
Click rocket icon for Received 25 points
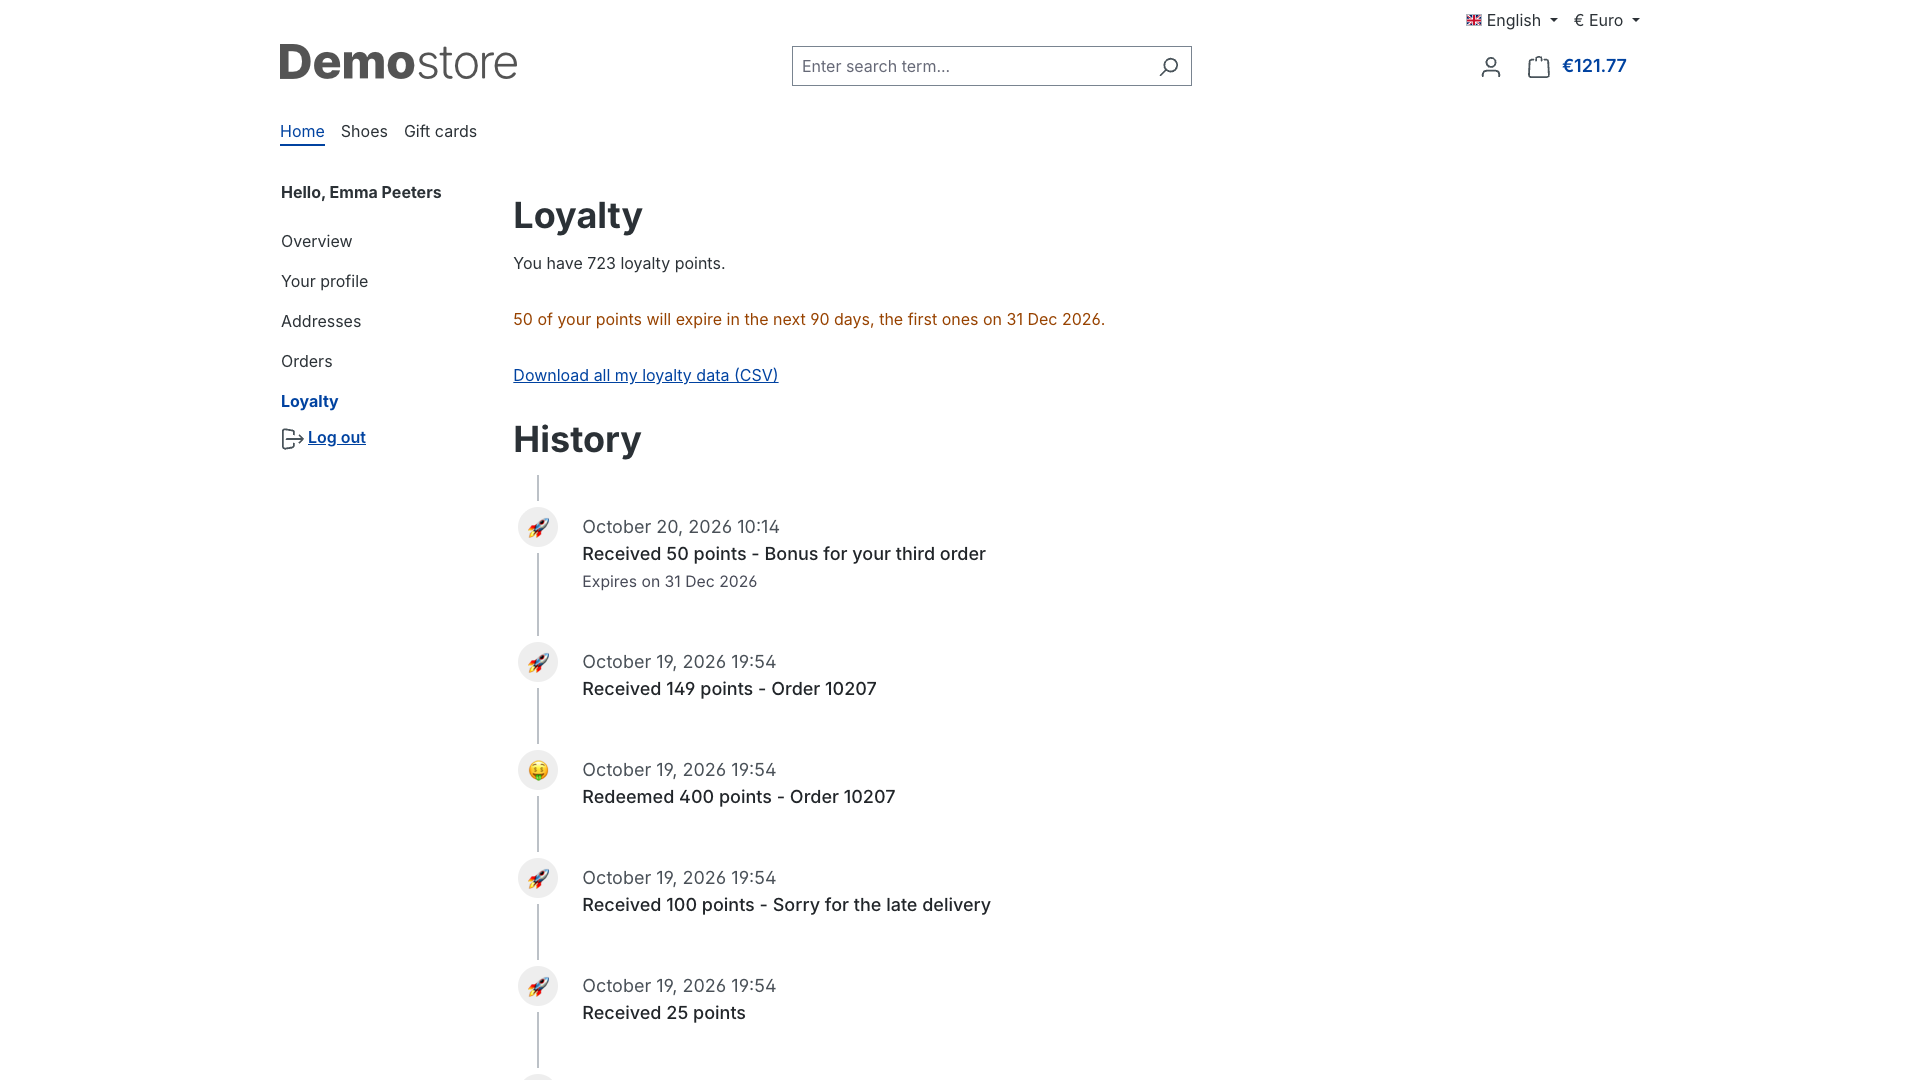538,986
